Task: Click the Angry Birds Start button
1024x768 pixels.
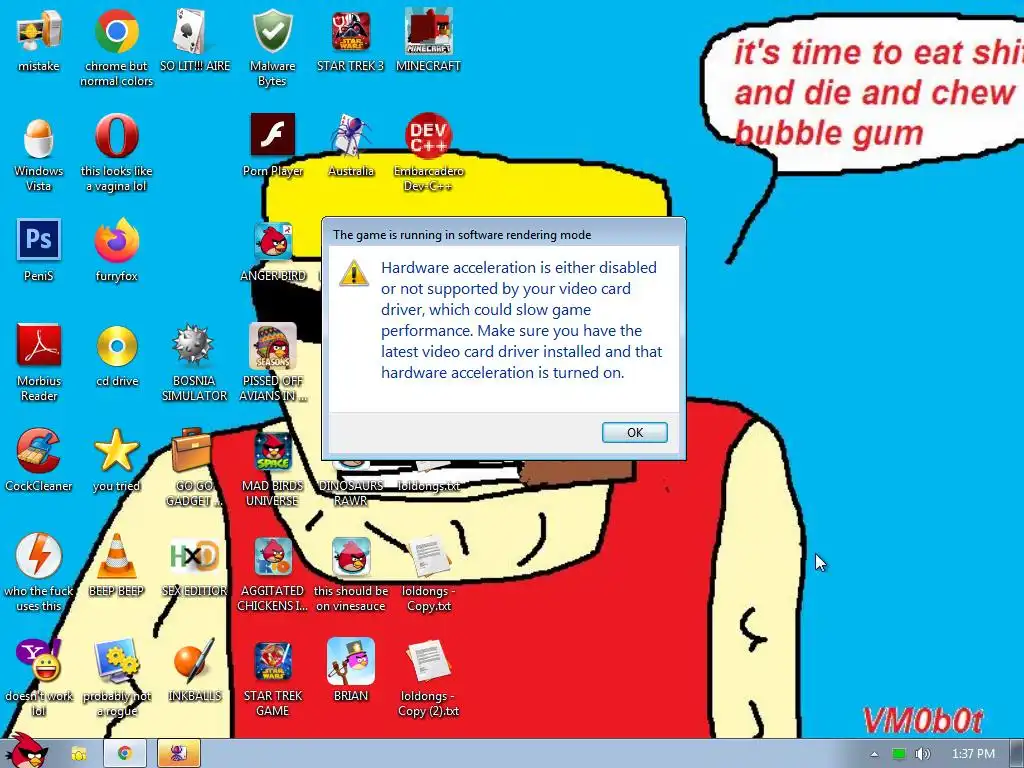Action: pos(26,751)
